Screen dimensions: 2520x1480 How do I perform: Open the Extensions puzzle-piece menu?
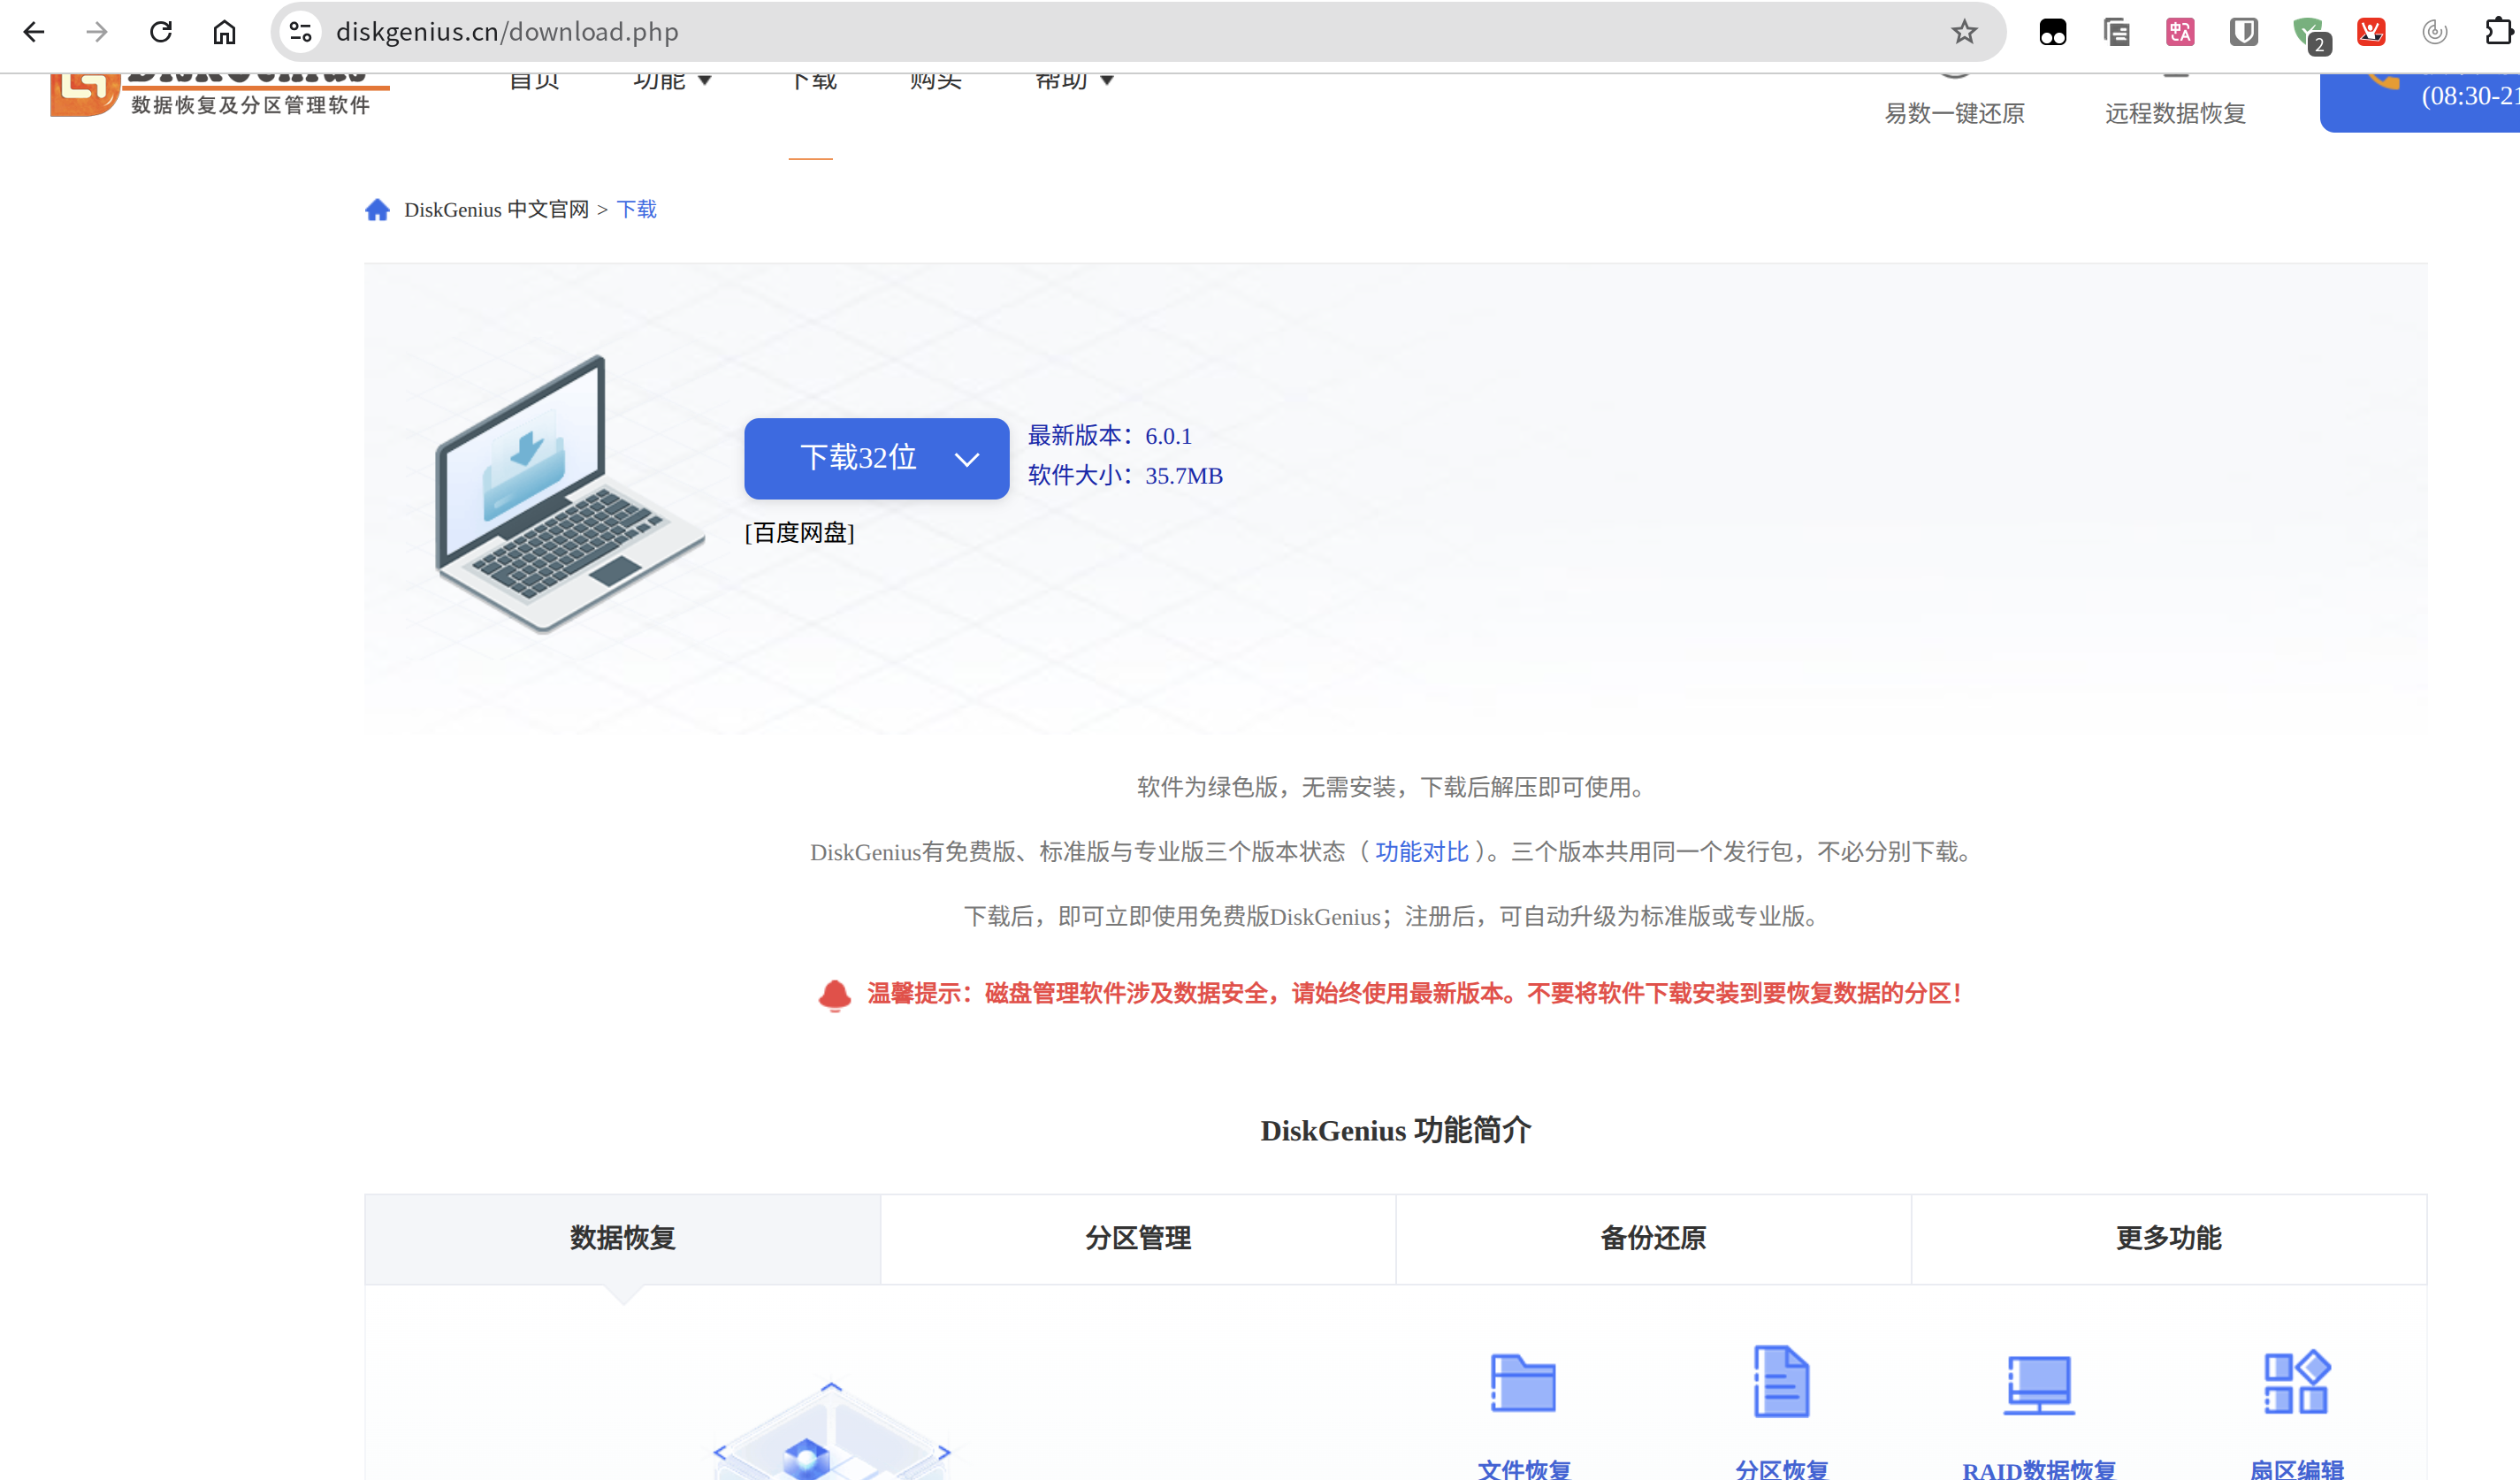pos(2499,32)
